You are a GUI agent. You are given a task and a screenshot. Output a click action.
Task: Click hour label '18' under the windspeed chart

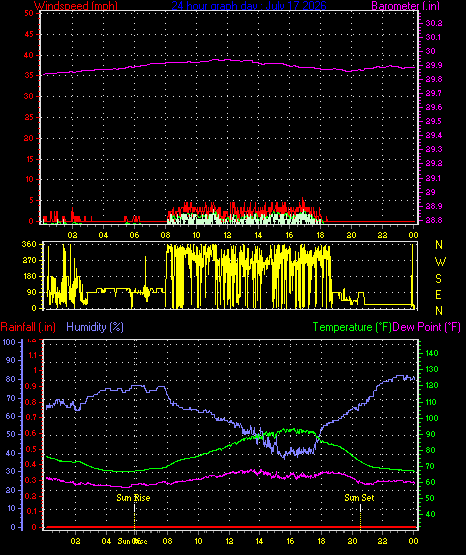point(320,235)
